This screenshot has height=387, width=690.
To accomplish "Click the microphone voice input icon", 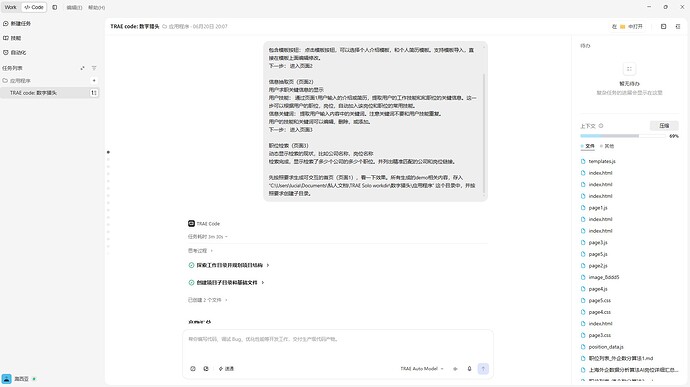I will point(469,369).
